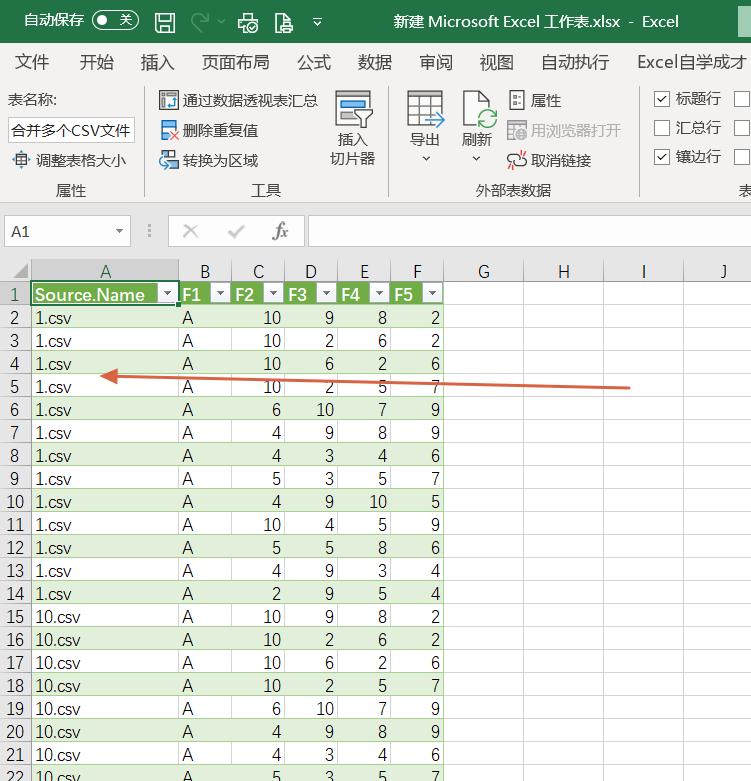Click the 刷新 refresh icon
The width and height of the screenshot is (751, 781).
tap(479, 109)
